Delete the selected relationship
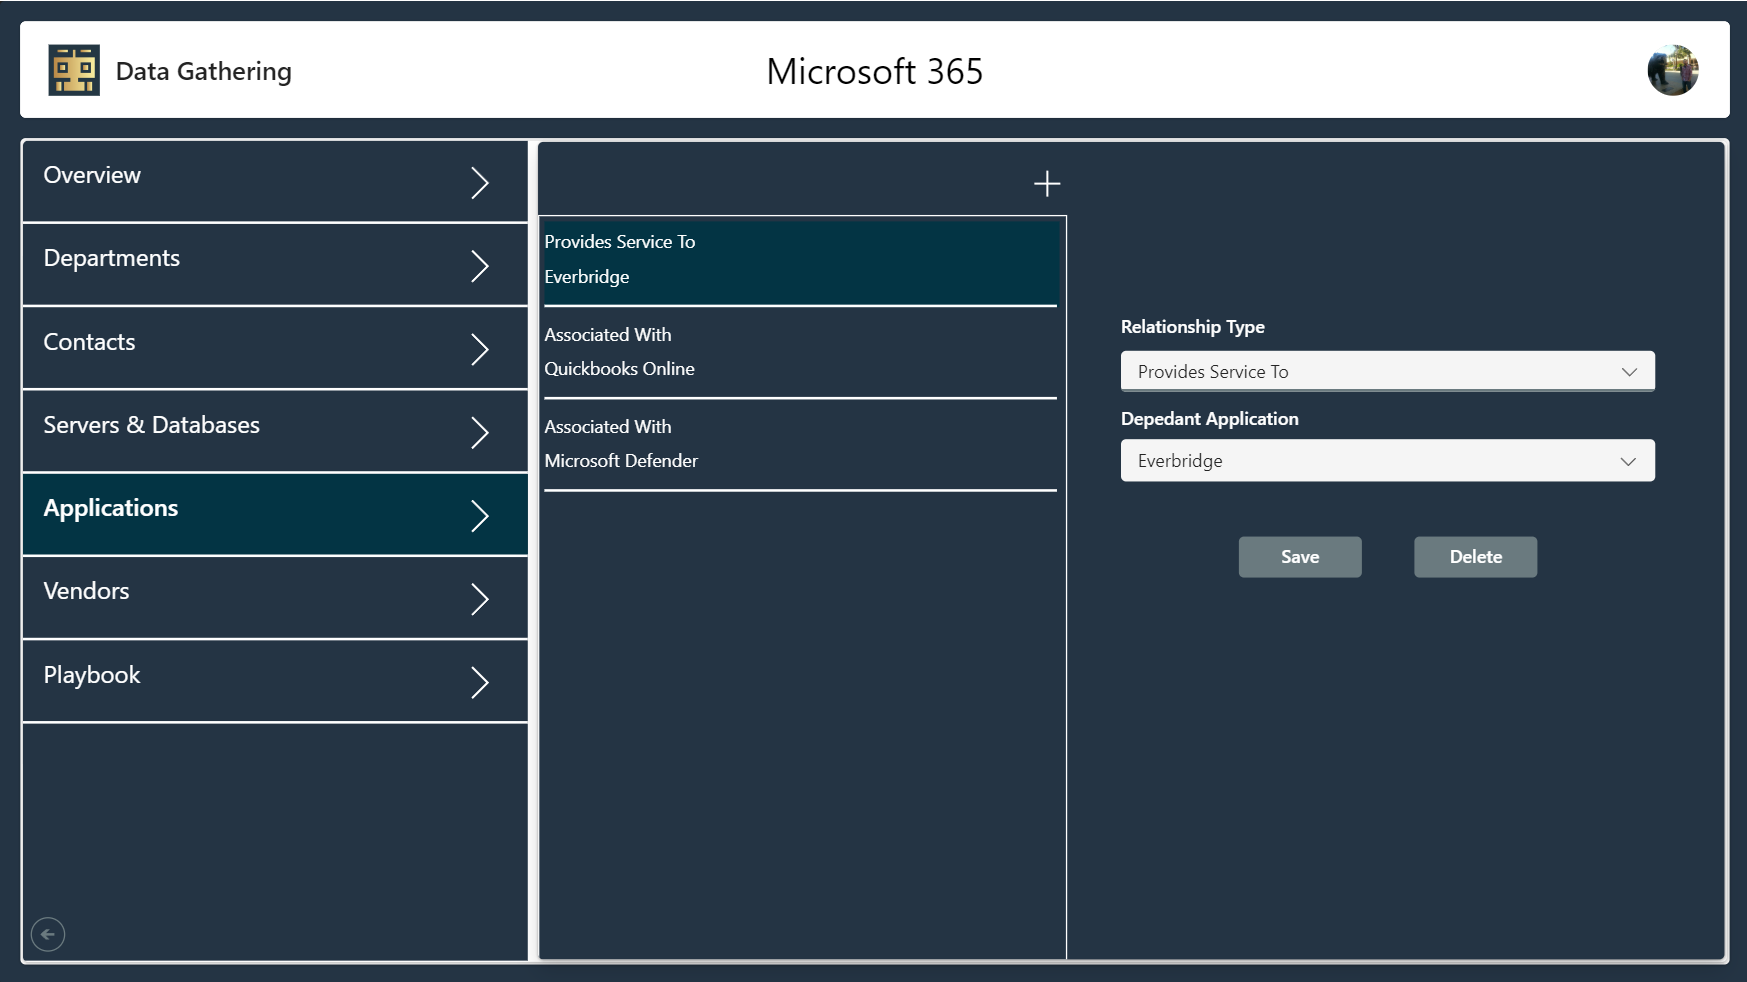The height and width of the screenshot is (982, 1747). pos(1475,557)
